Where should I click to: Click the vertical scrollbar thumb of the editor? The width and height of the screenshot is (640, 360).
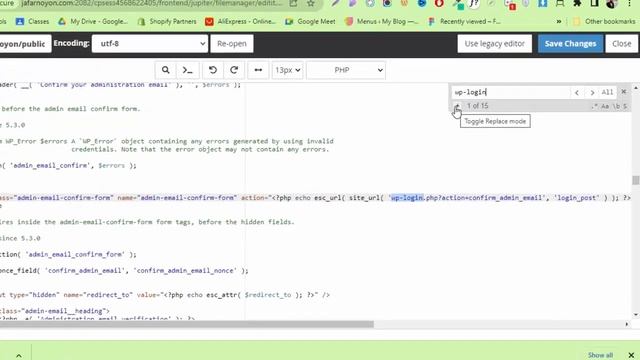click(x=636, y=180)
